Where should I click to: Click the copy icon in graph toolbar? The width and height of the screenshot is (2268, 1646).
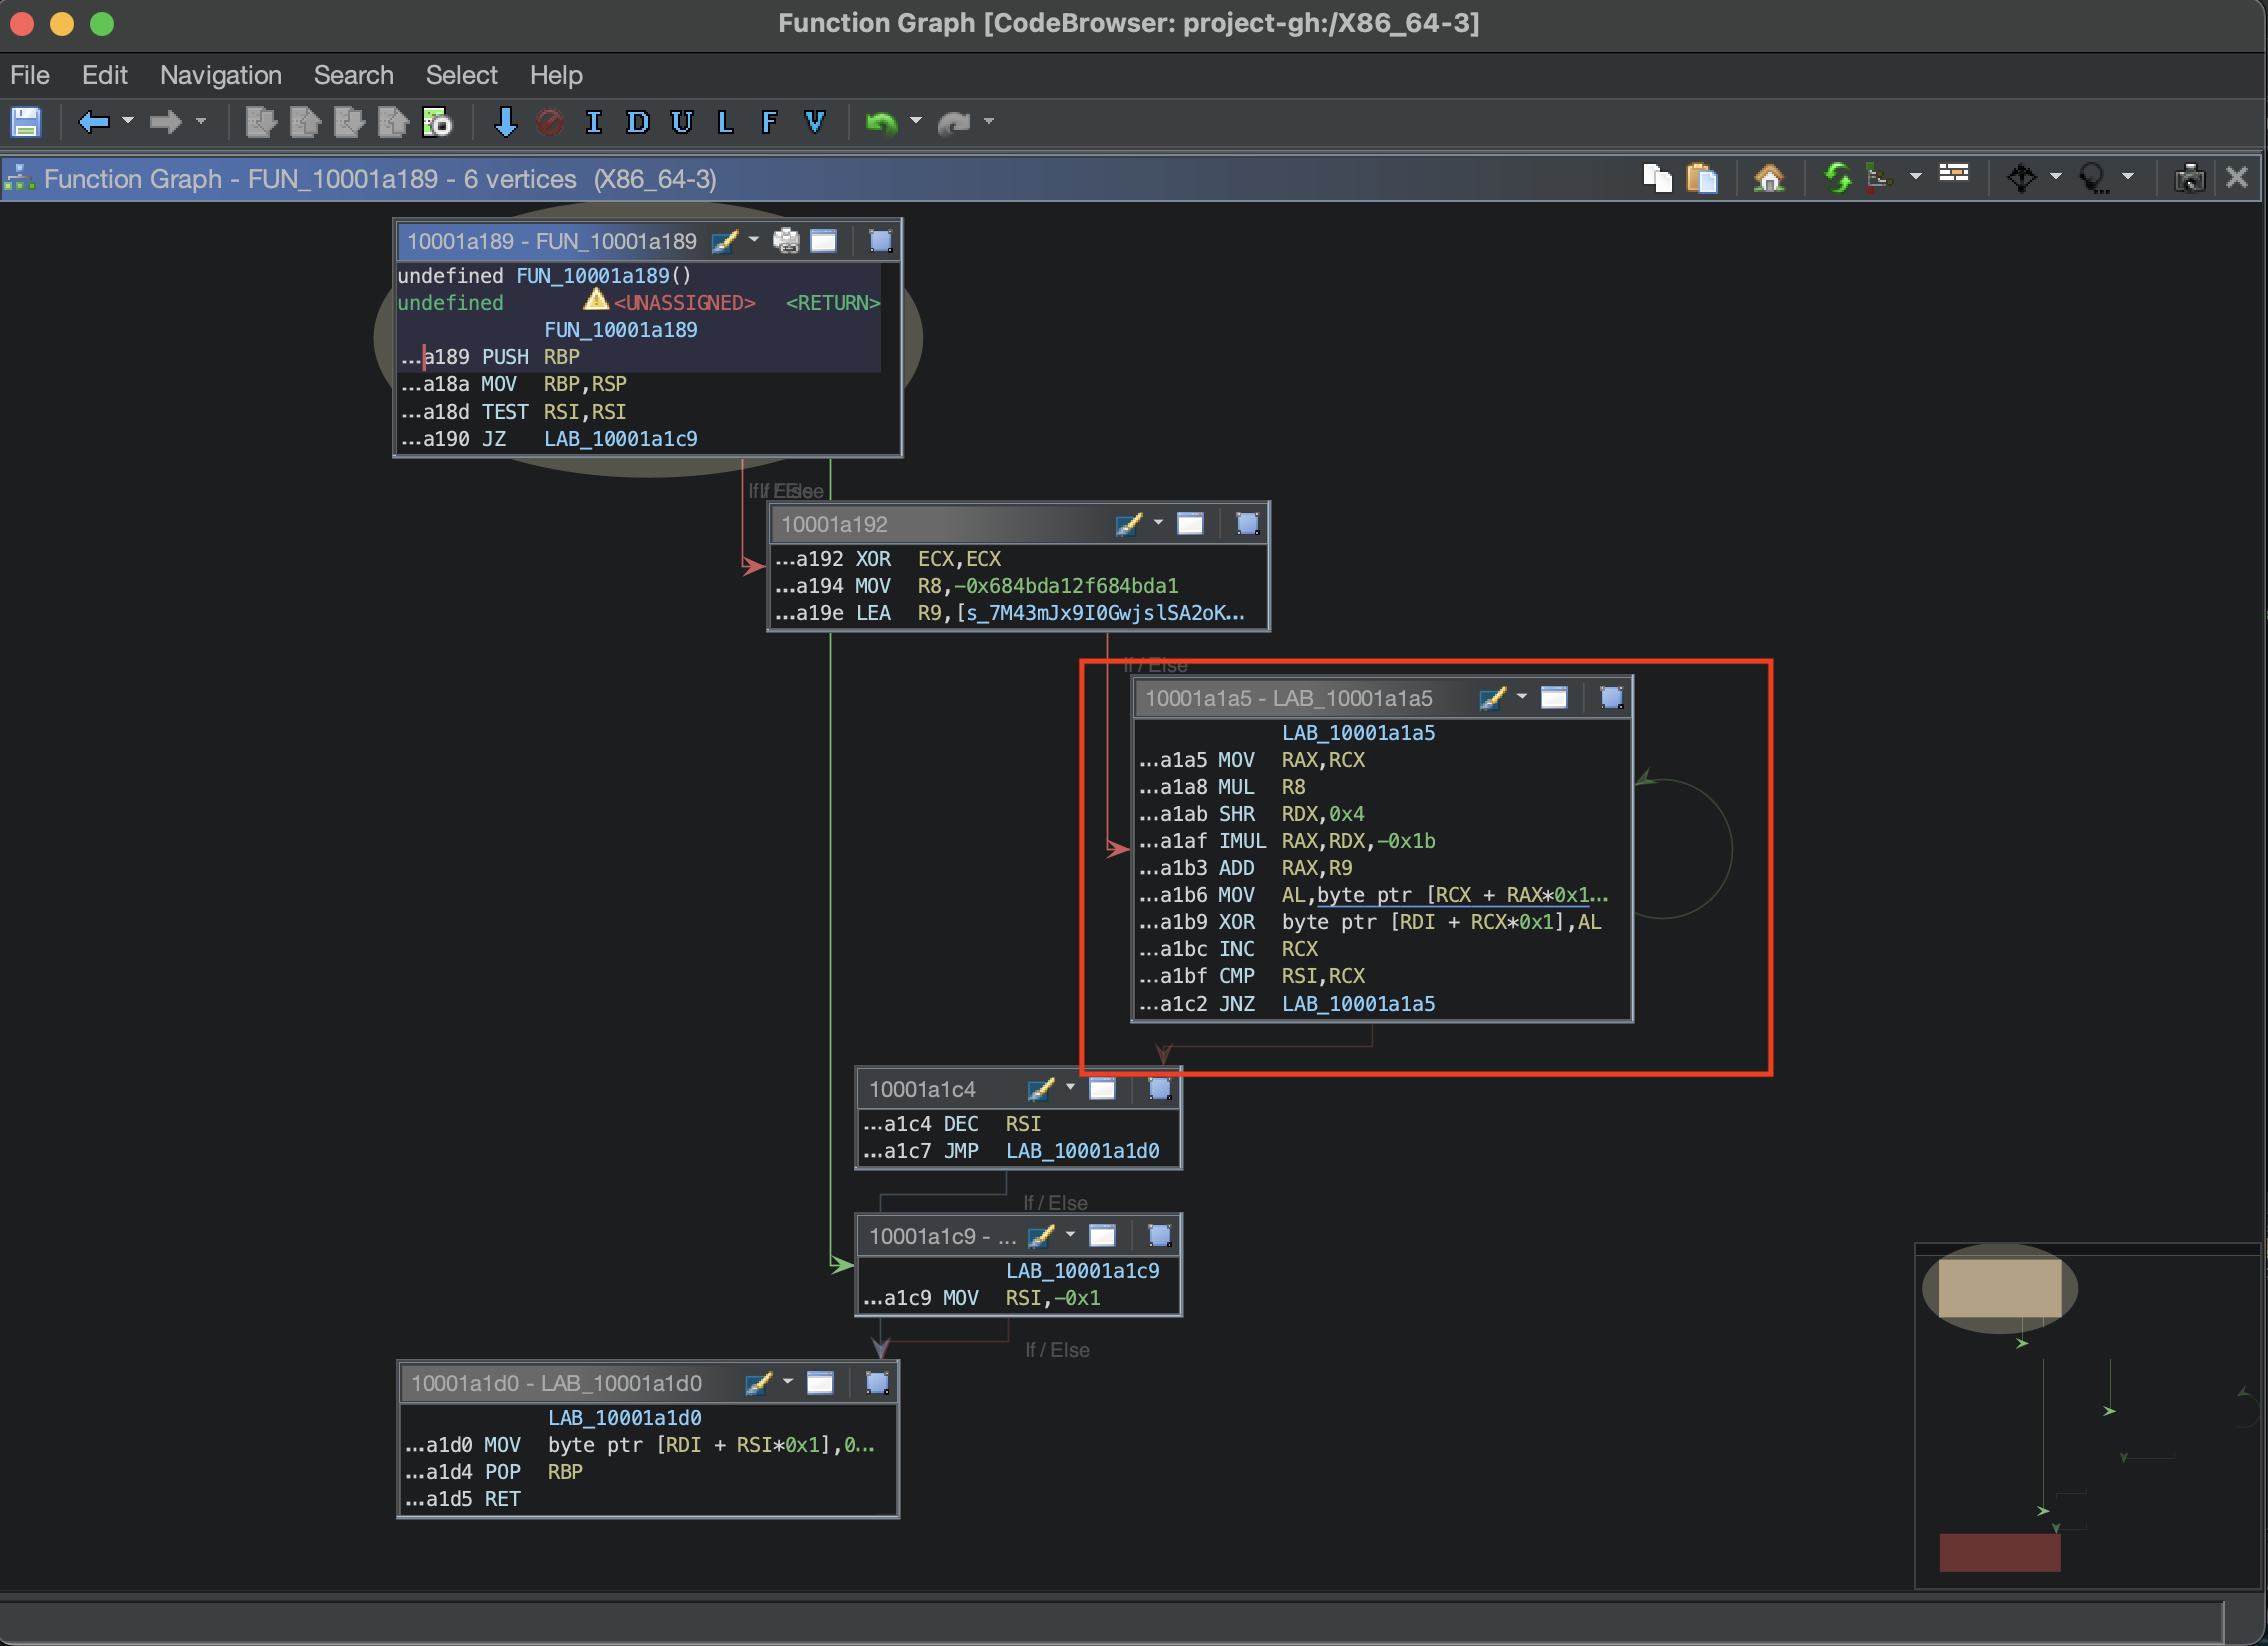(x=1657, y=178)
